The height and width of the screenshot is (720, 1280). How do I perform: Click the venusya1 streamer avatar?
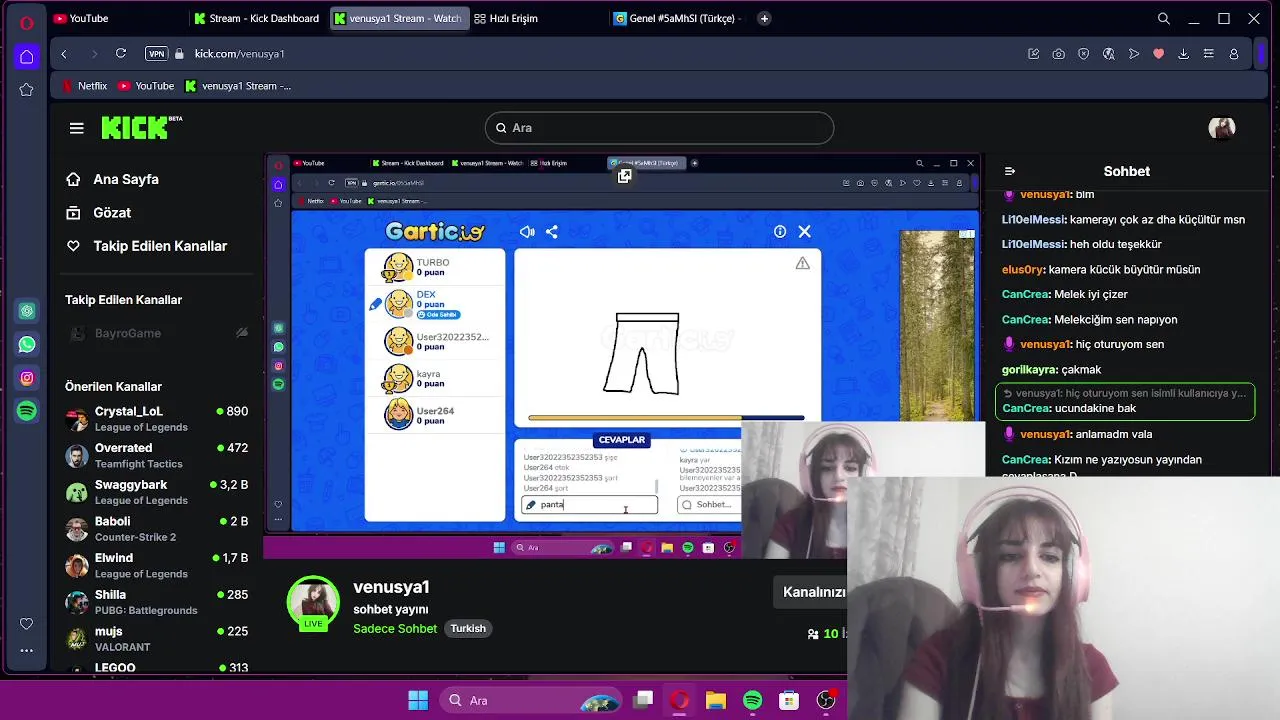[313, 602]
